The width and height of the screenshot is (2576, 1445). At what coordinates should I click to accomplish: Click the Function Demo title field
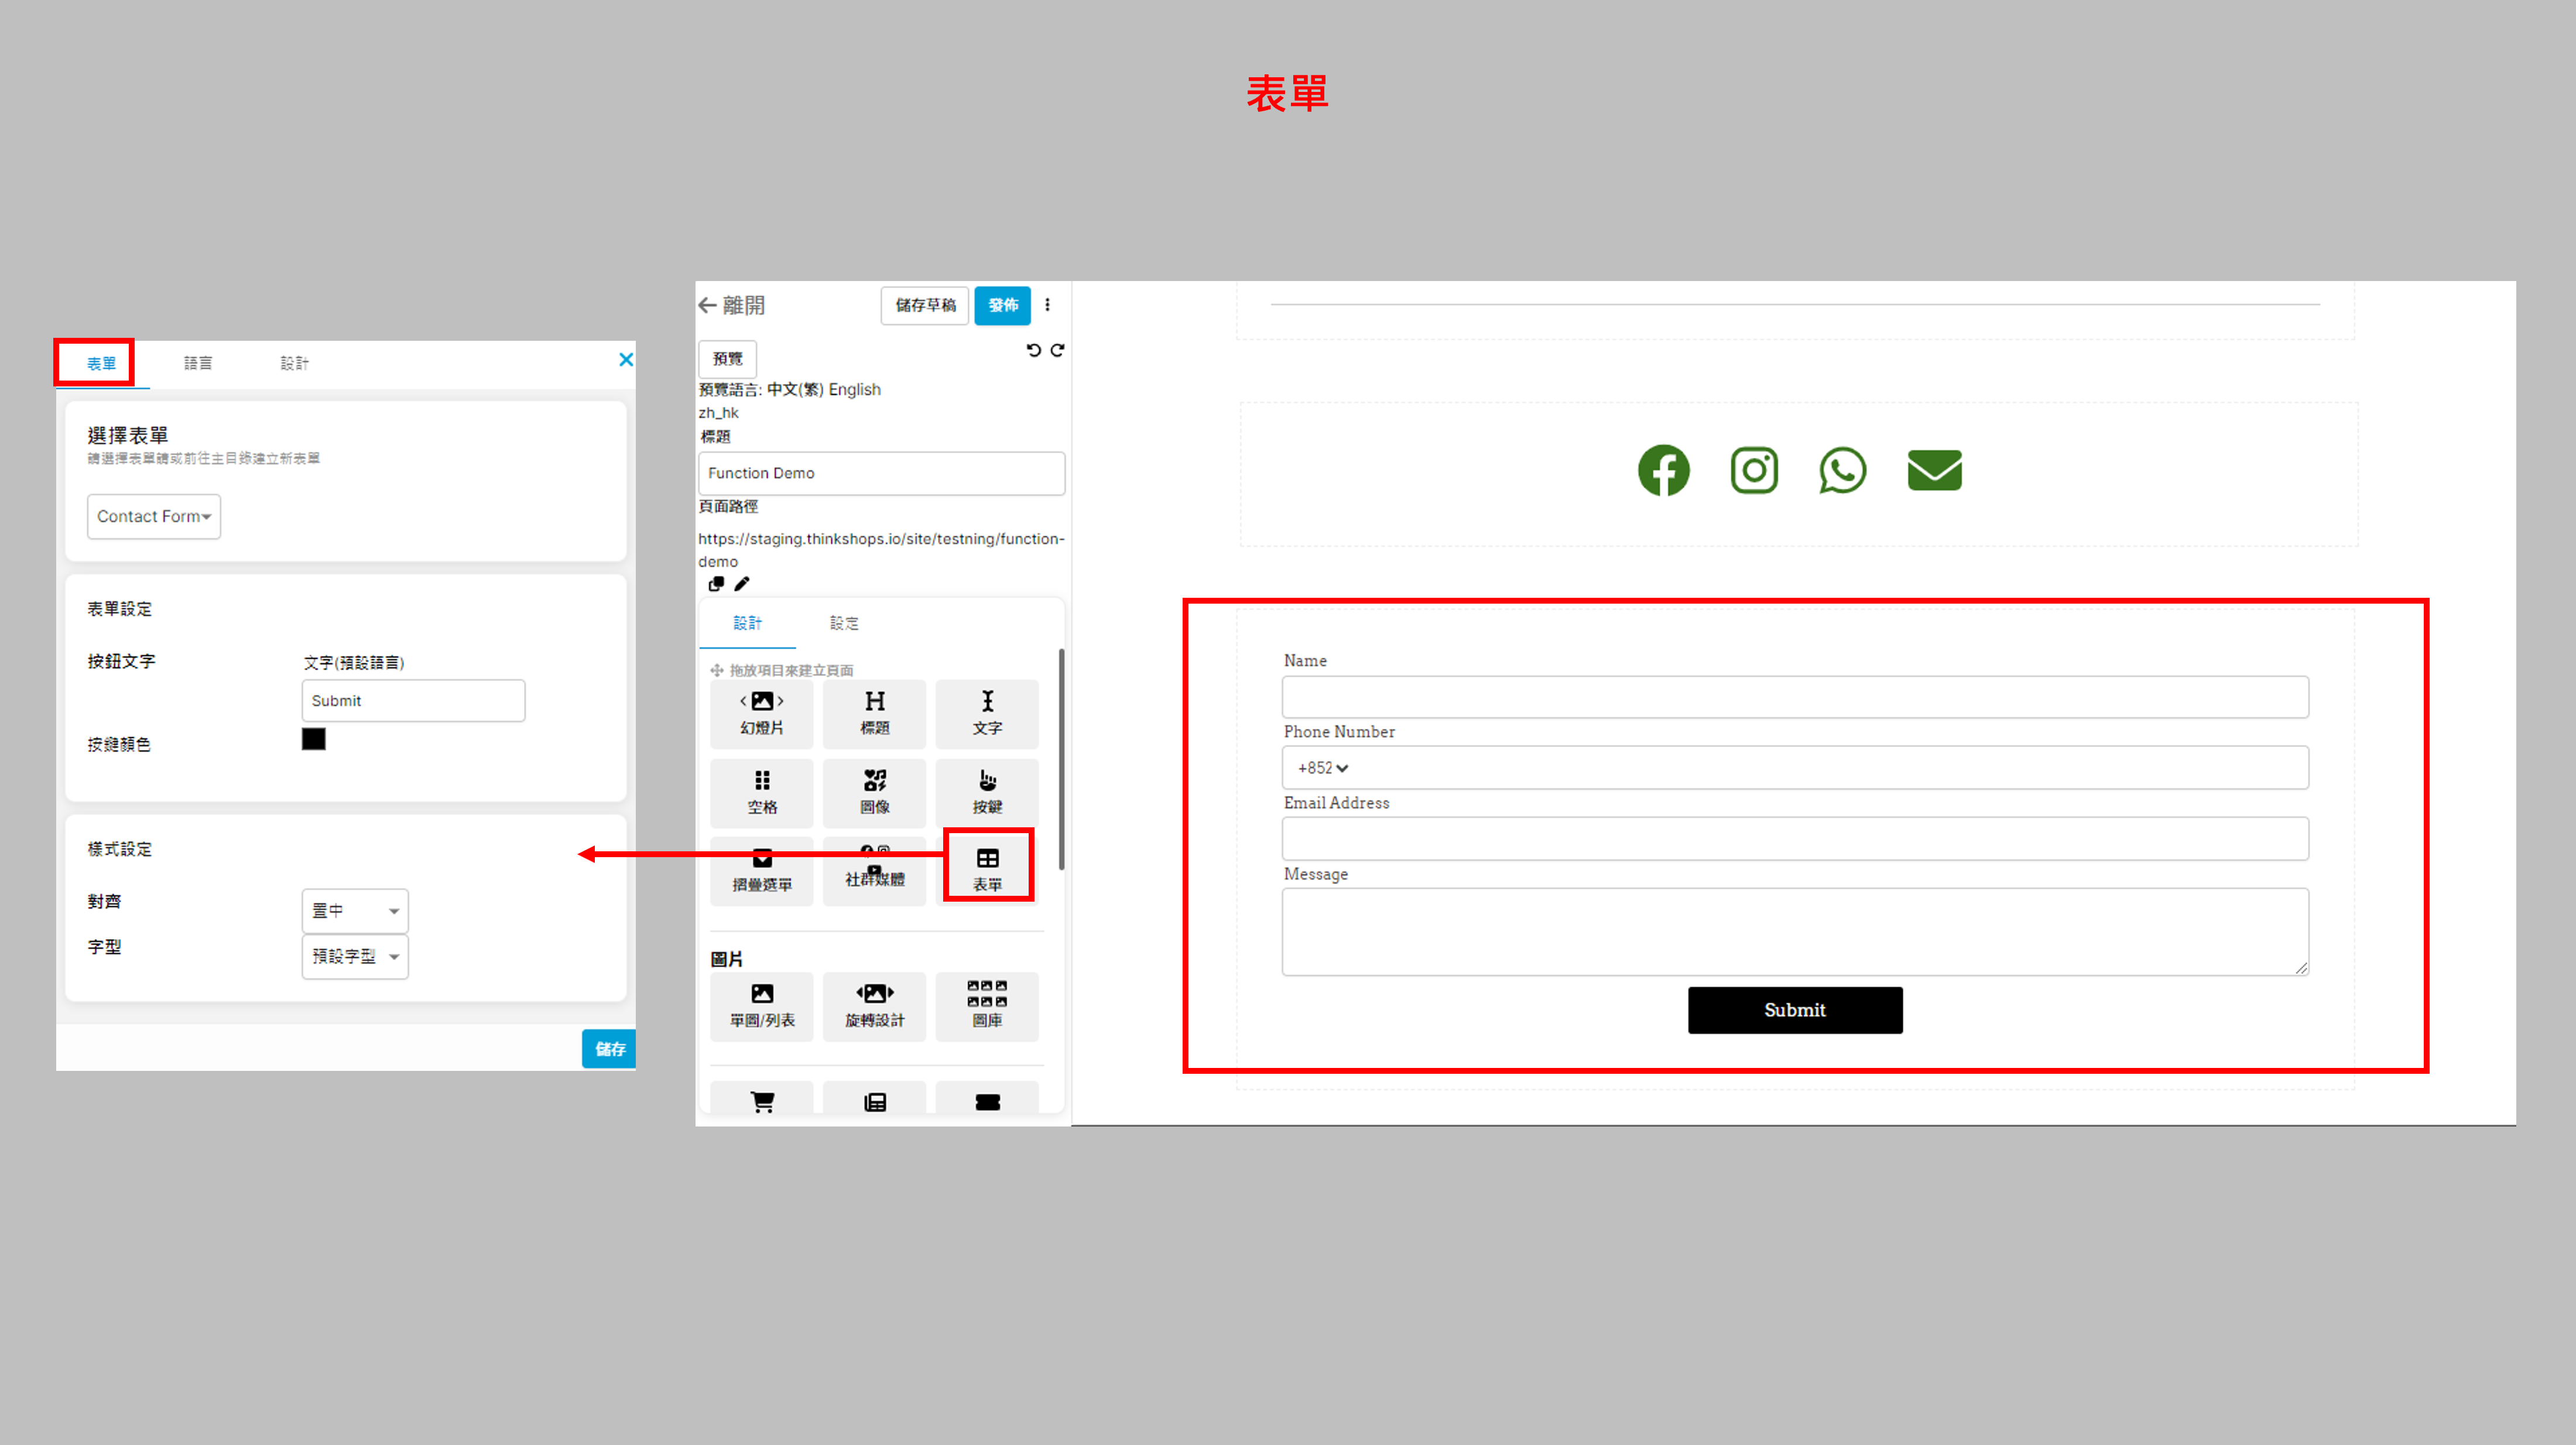[881, 473]
